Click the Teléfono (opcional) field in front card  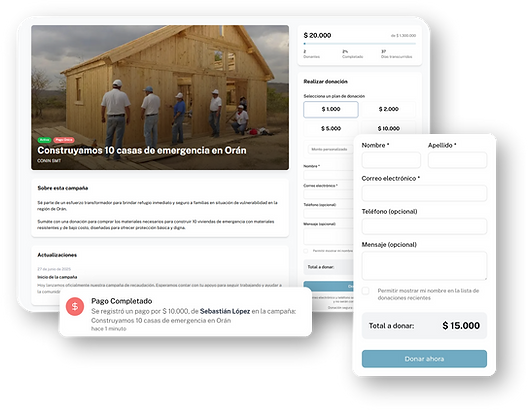[424, 226]
